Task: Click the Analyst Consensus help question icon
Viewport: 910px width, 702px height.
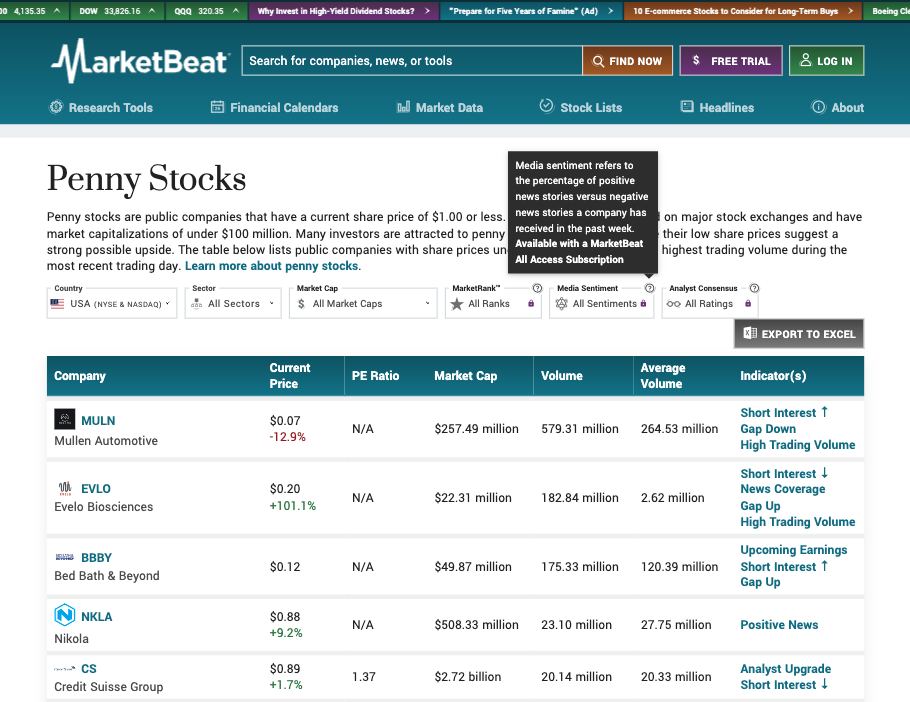Action: tap(754, 288)
